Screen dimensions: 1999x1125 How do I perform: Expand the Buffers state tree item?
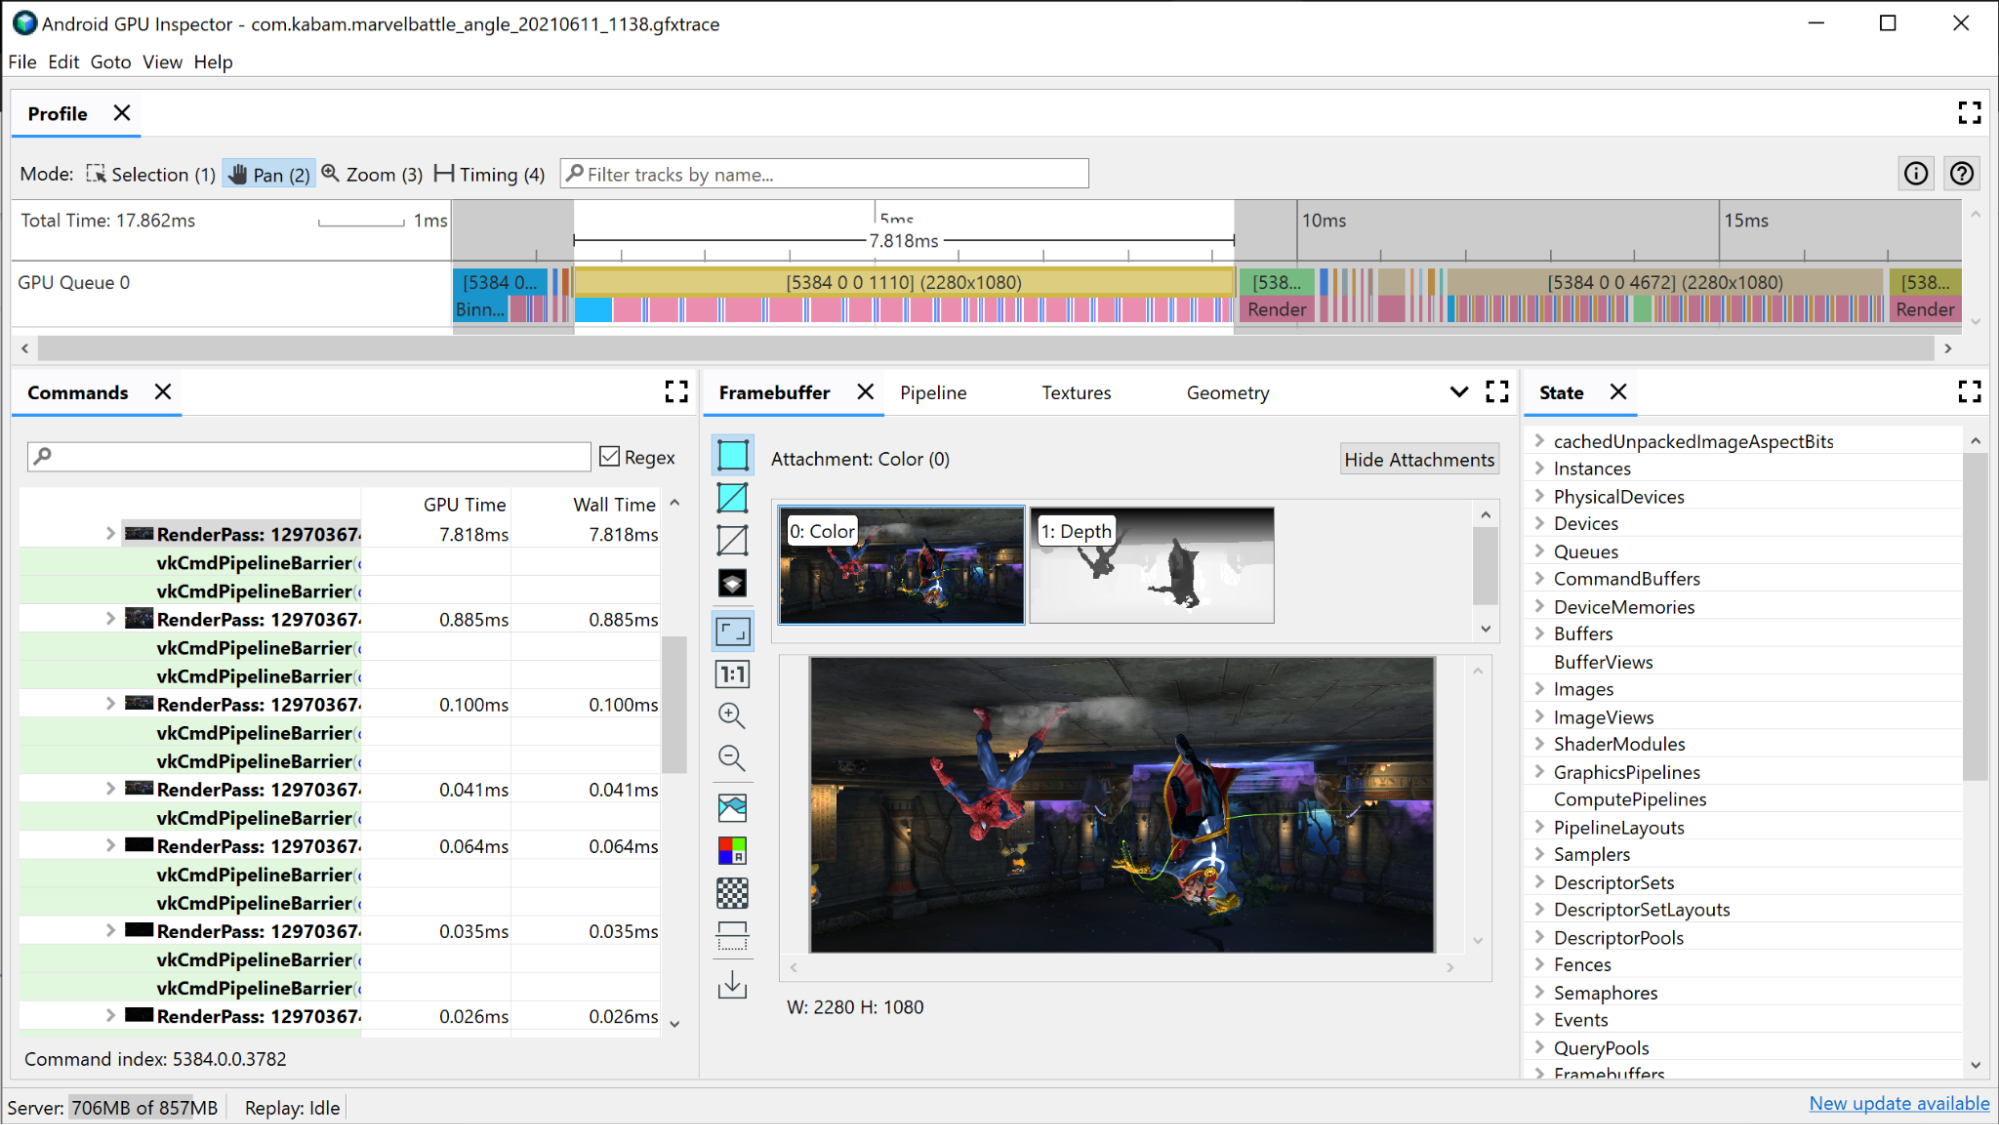pyautogui.click(x=1539, y=633)
